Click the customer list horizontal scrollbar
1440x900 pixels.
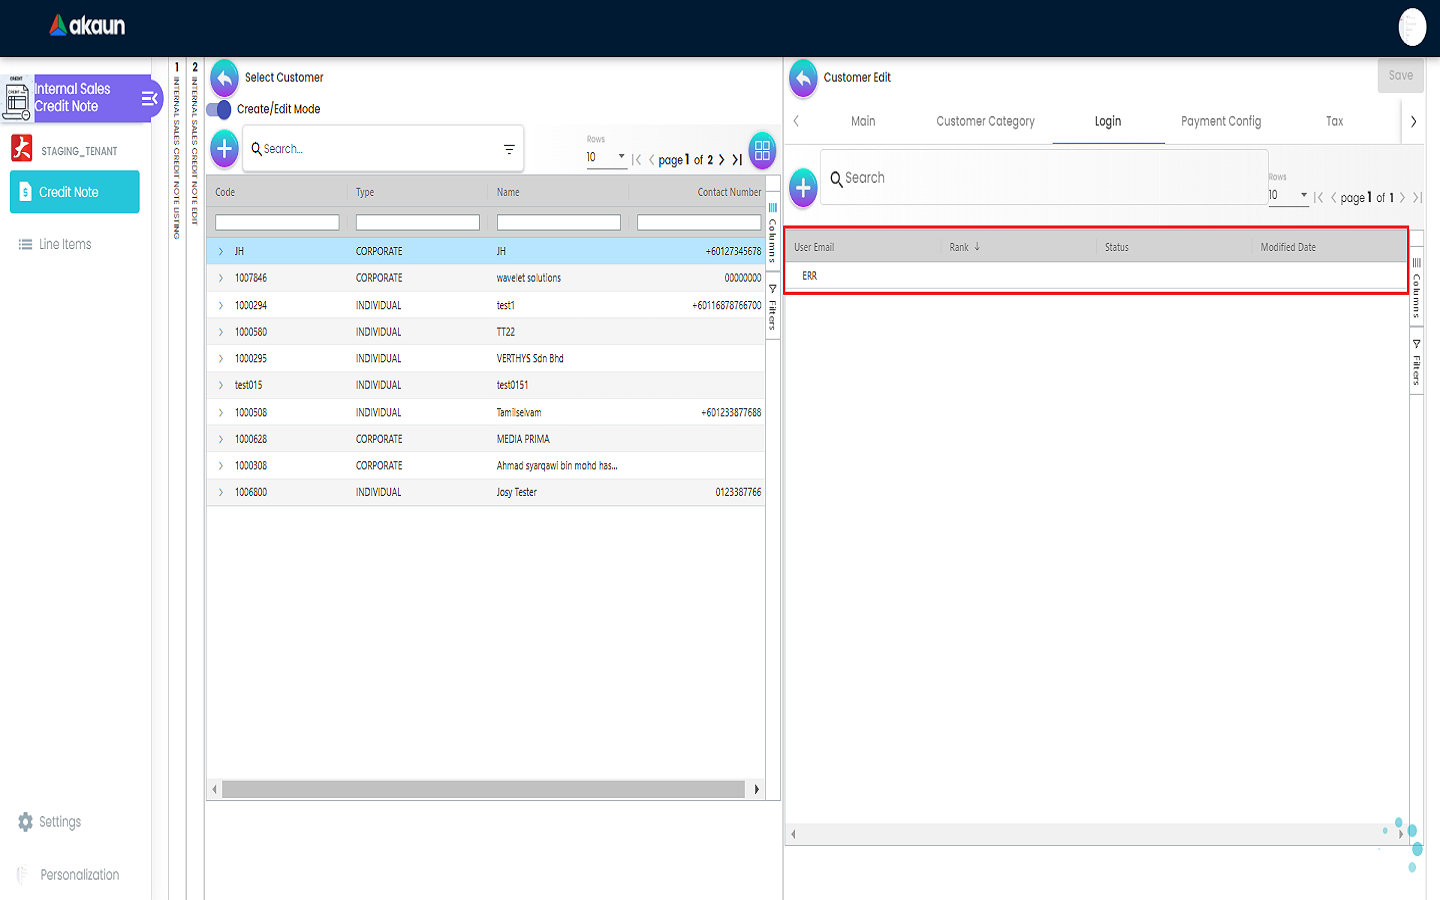484,790
